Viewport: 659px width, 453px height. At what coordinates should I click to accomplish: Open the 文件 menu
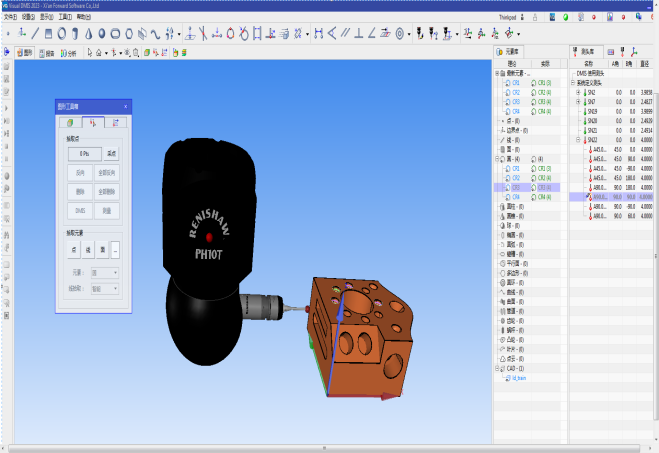coord(10,17)
